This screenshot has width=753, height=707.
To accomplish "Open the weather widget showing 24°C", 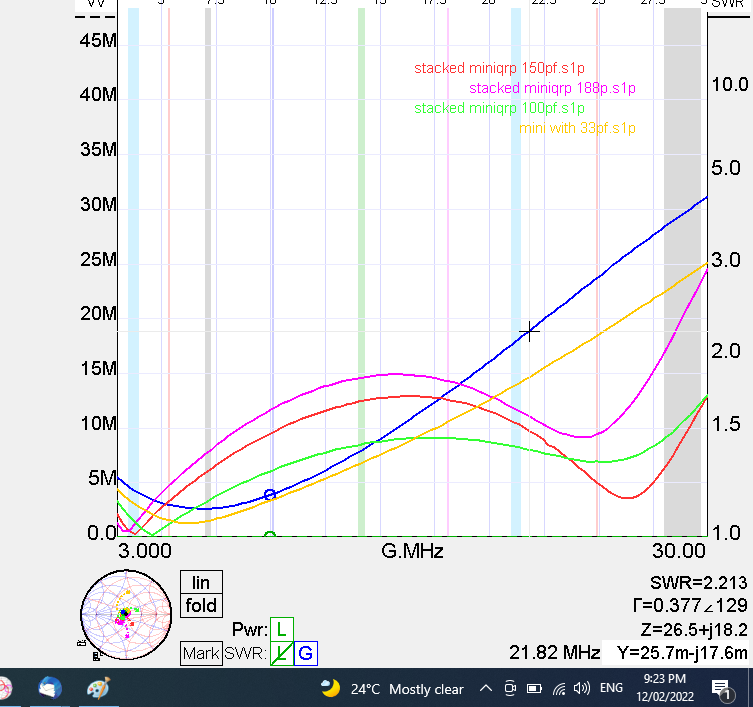I will pos(392,689).
